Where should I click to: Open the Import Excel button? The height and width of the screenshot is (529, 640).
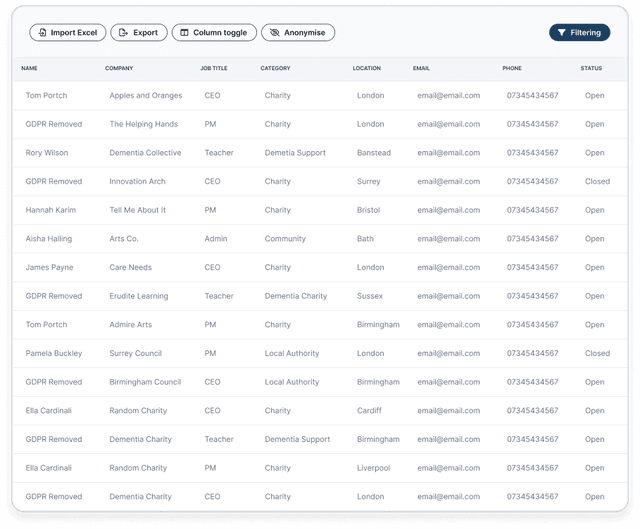(68, 33)
